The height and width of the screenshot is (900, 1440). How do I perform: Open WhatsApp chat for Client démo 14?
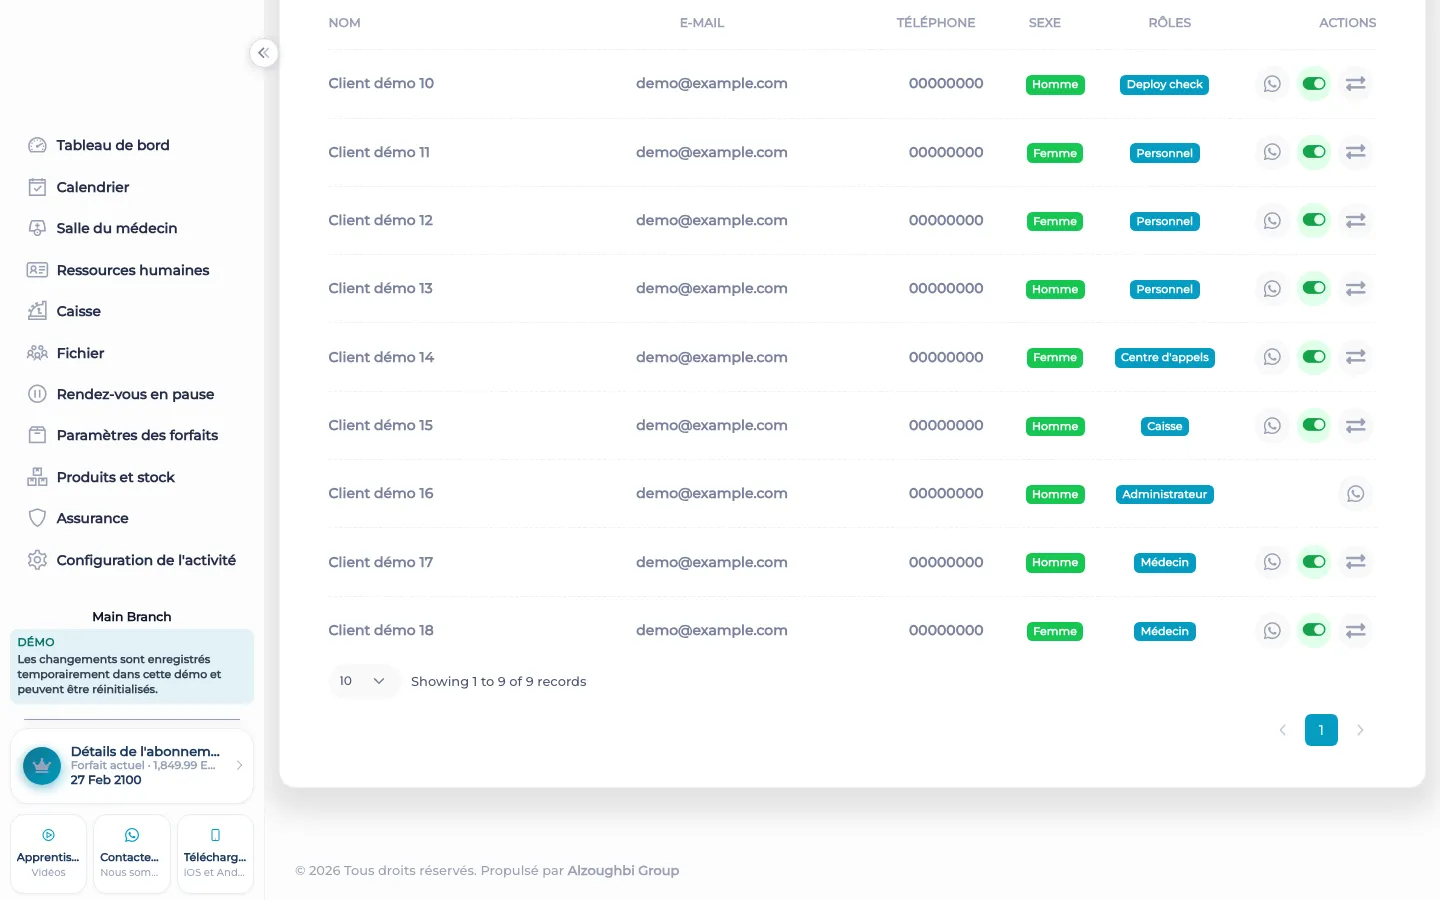point(1272,357)
